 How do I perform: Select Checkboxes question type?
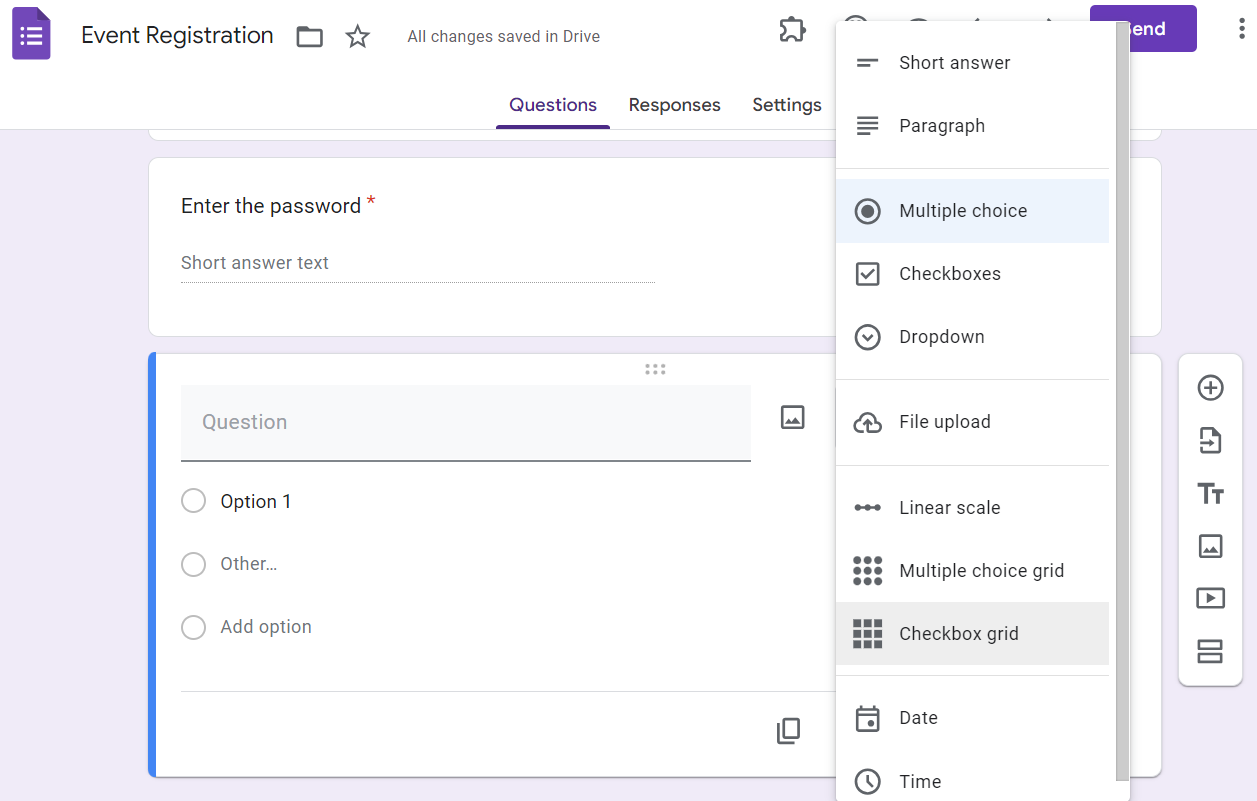[972, 274]
